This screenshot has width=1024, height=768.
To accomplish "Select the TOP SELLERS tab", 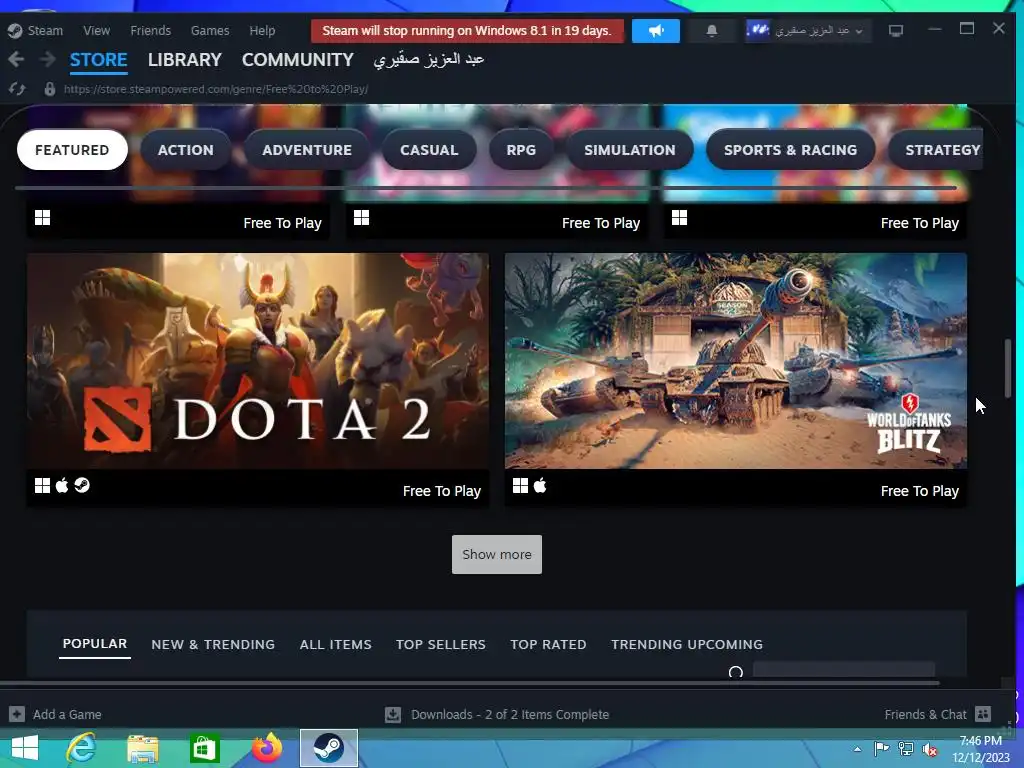I will [441, 645].
